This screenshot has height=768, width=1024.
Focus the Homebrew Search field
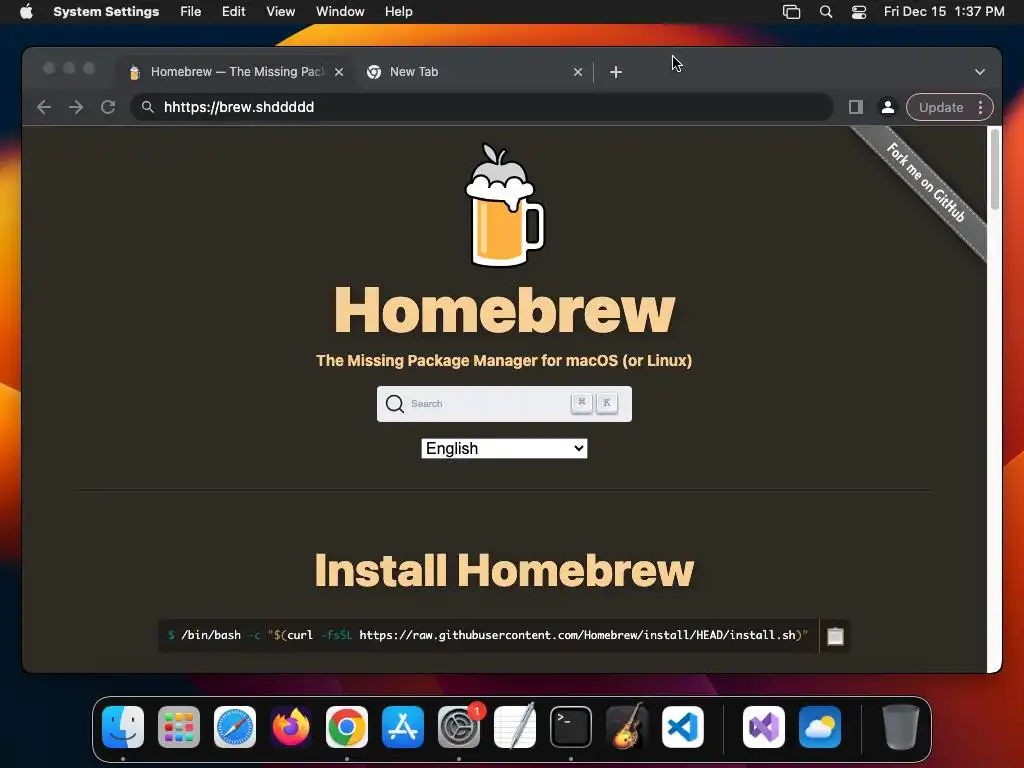point(504,404)
